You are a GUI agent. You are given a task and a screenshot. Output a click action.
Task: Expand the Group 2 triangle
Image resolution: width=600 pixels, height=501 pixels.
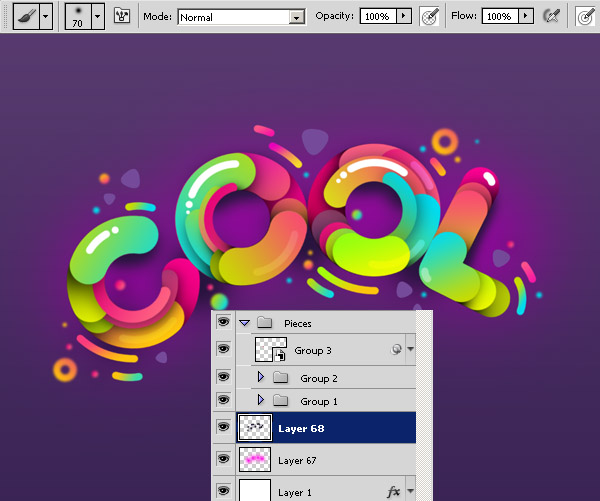(x=261, y=377)
